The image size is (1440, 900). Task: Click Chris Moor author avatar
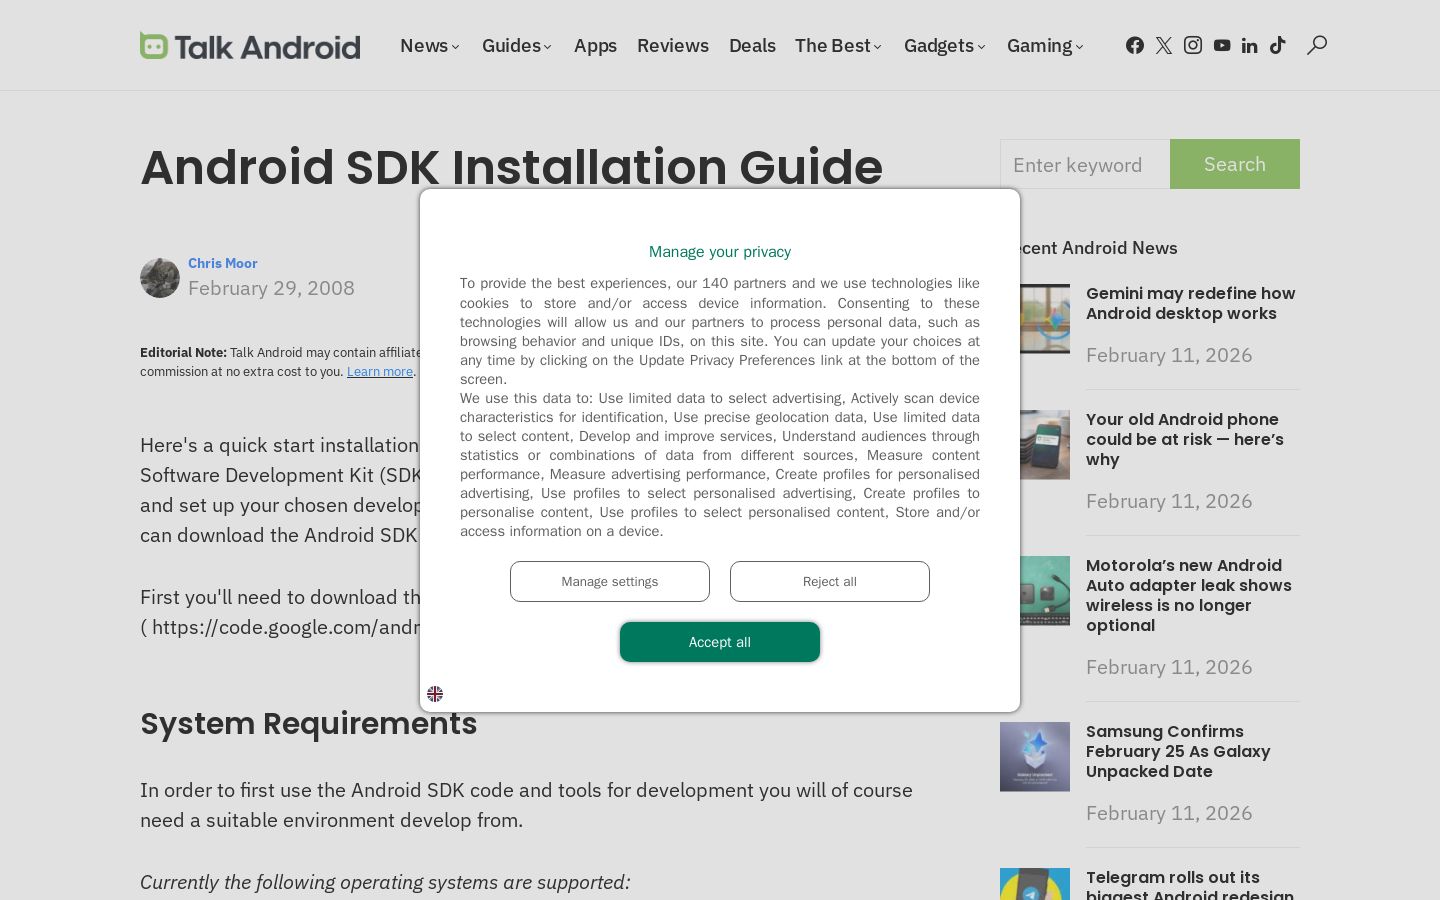pyautogui.click(x=160, y=278)
